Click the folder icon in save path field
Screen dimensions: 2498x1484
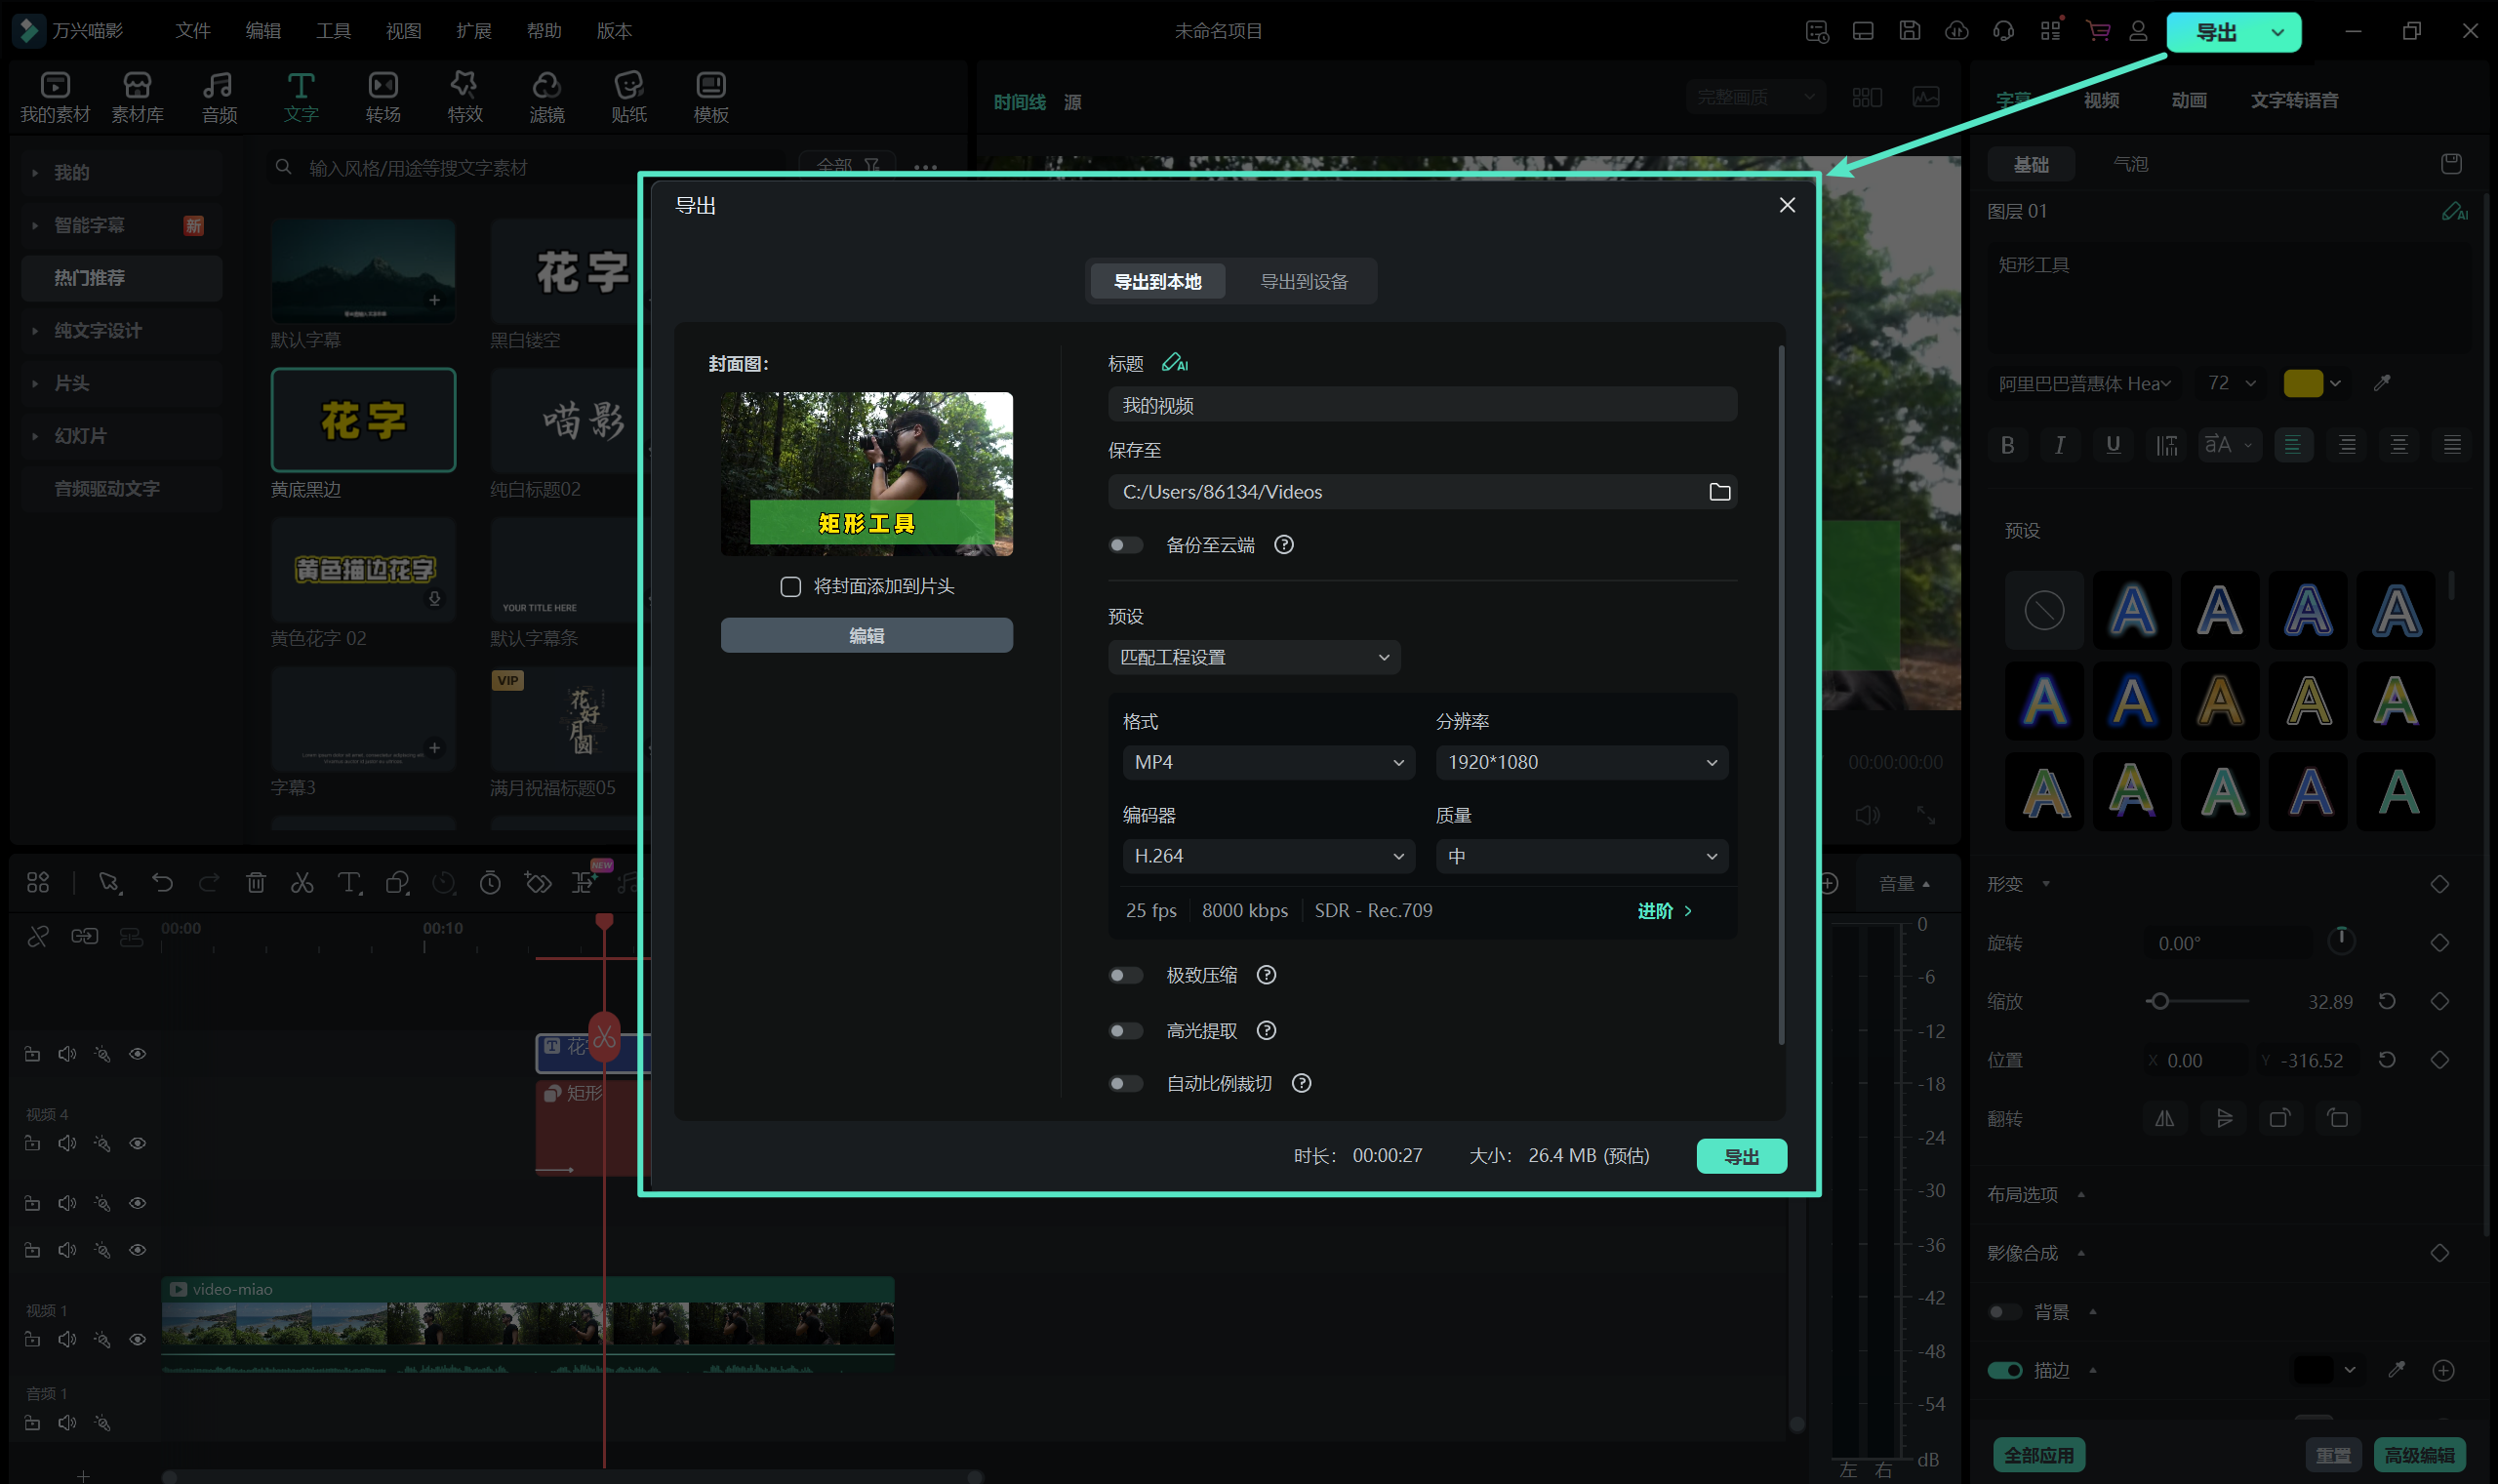point(1719,492)
